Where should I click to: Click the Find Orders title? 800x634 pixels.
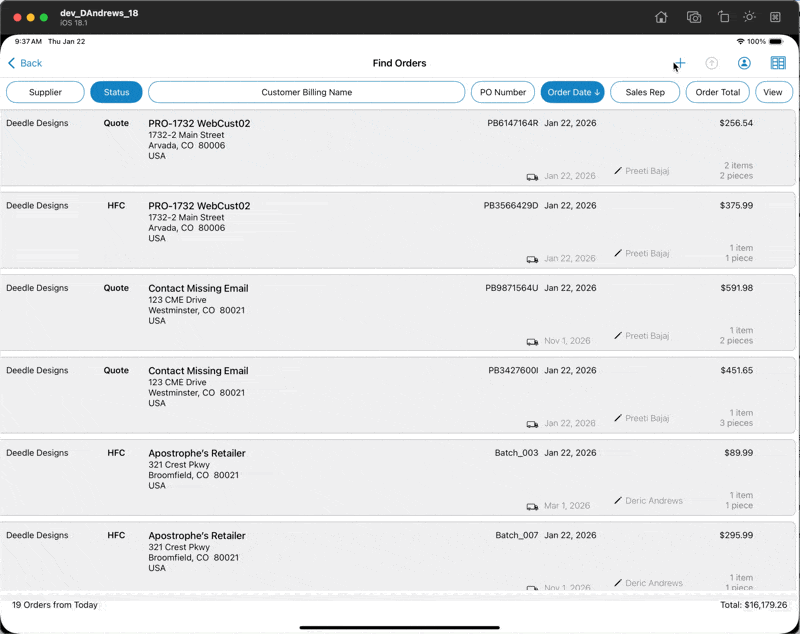coord(399,63)
